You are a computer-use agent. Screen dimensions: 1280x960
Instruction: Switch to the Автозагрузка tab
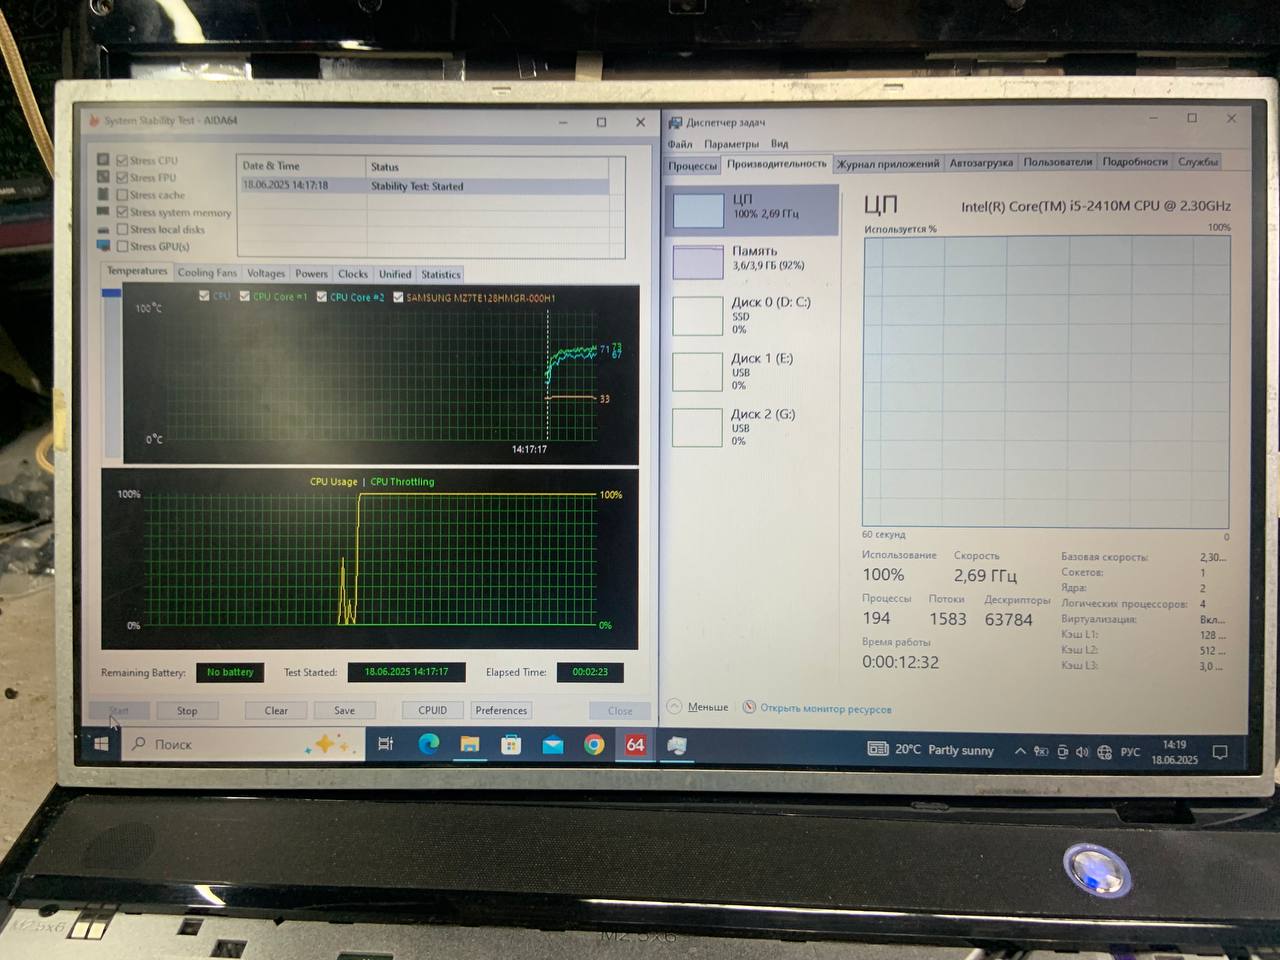(980, 163)
